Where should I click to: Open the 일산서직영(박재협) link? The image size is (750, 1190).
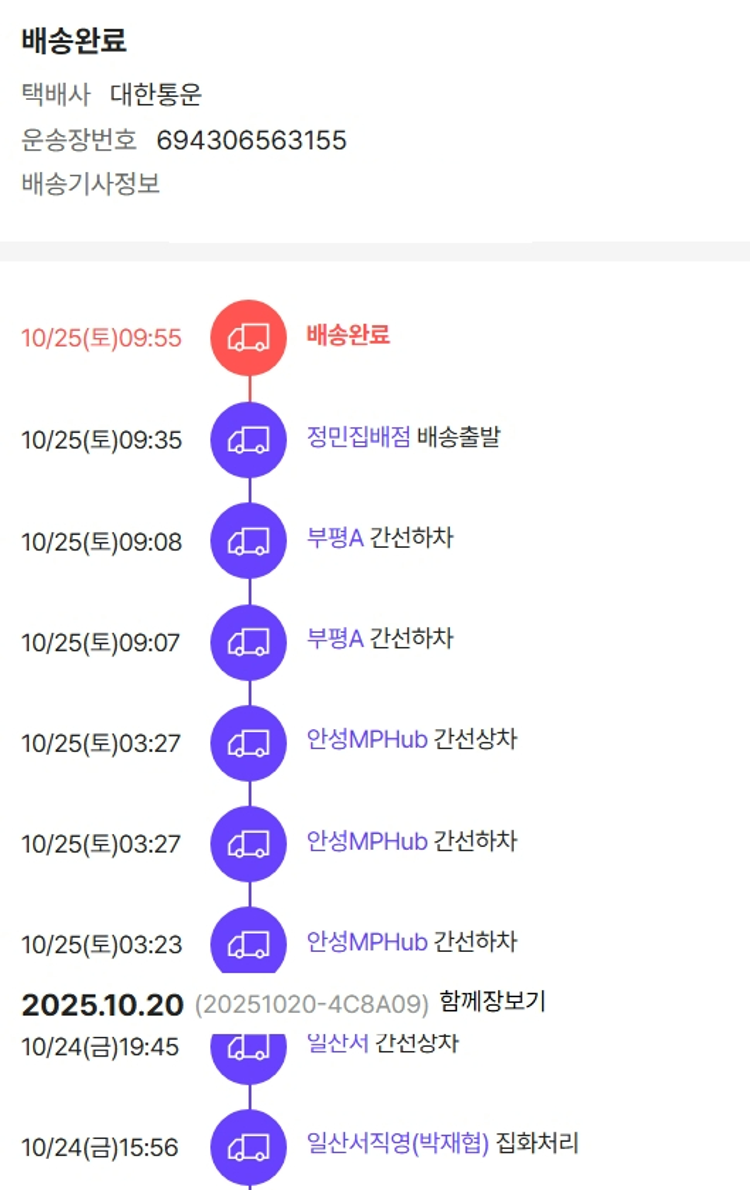[398, 1144]
